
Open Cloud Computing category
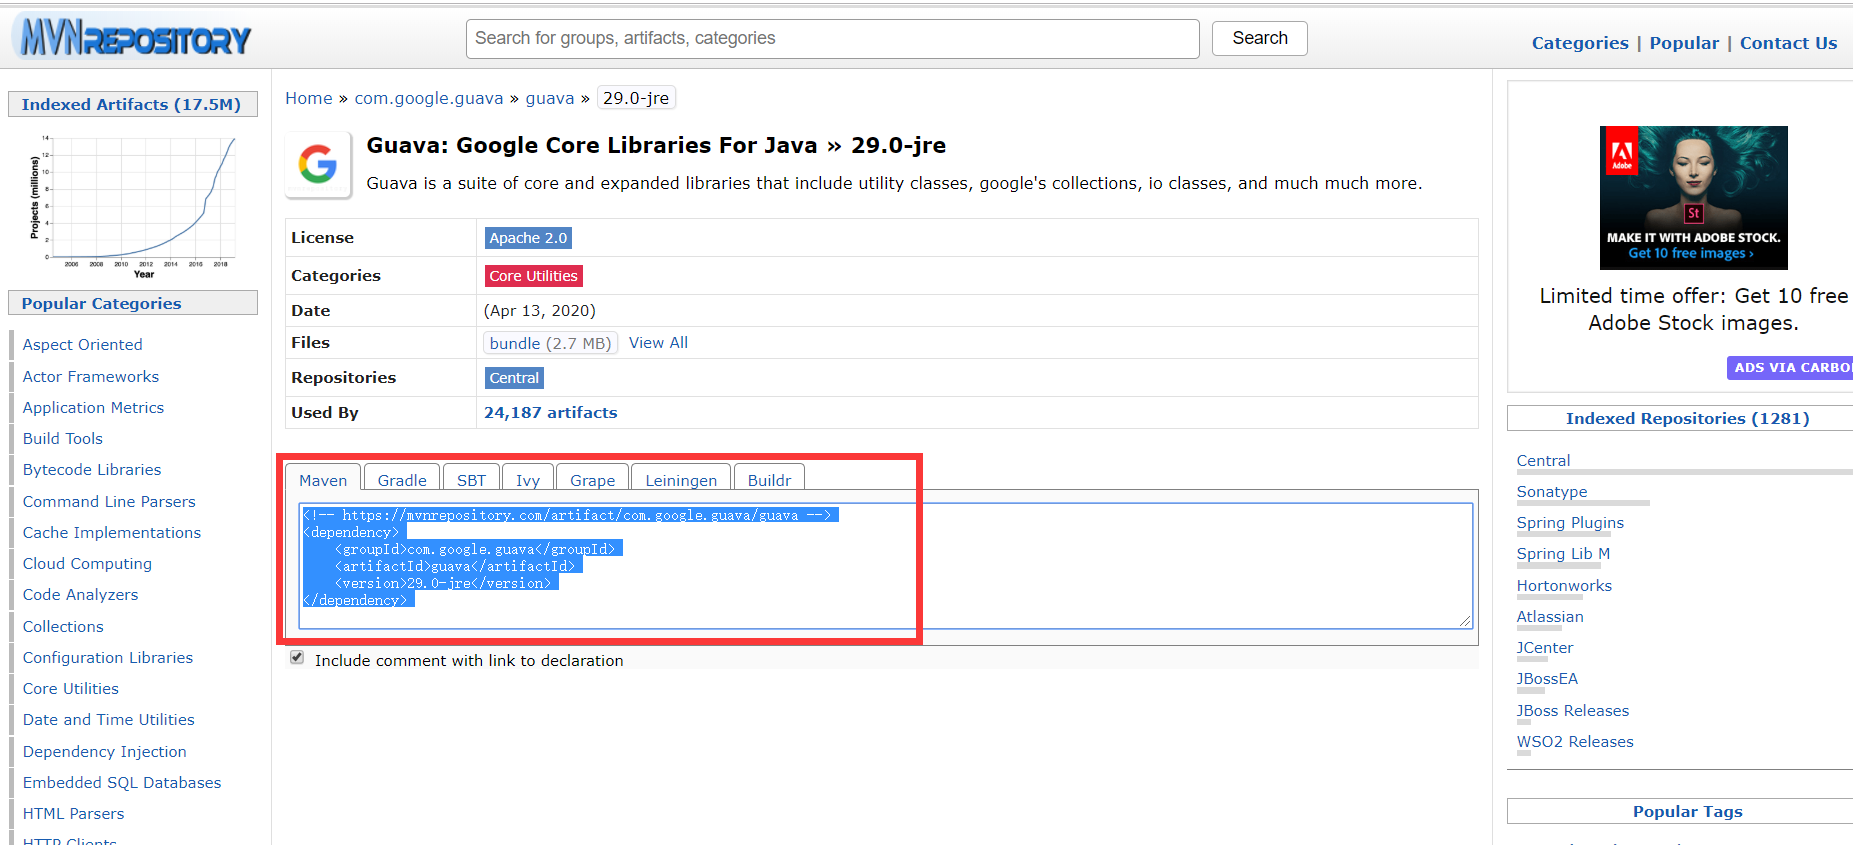pyautogui.click(x=87, y=564)
